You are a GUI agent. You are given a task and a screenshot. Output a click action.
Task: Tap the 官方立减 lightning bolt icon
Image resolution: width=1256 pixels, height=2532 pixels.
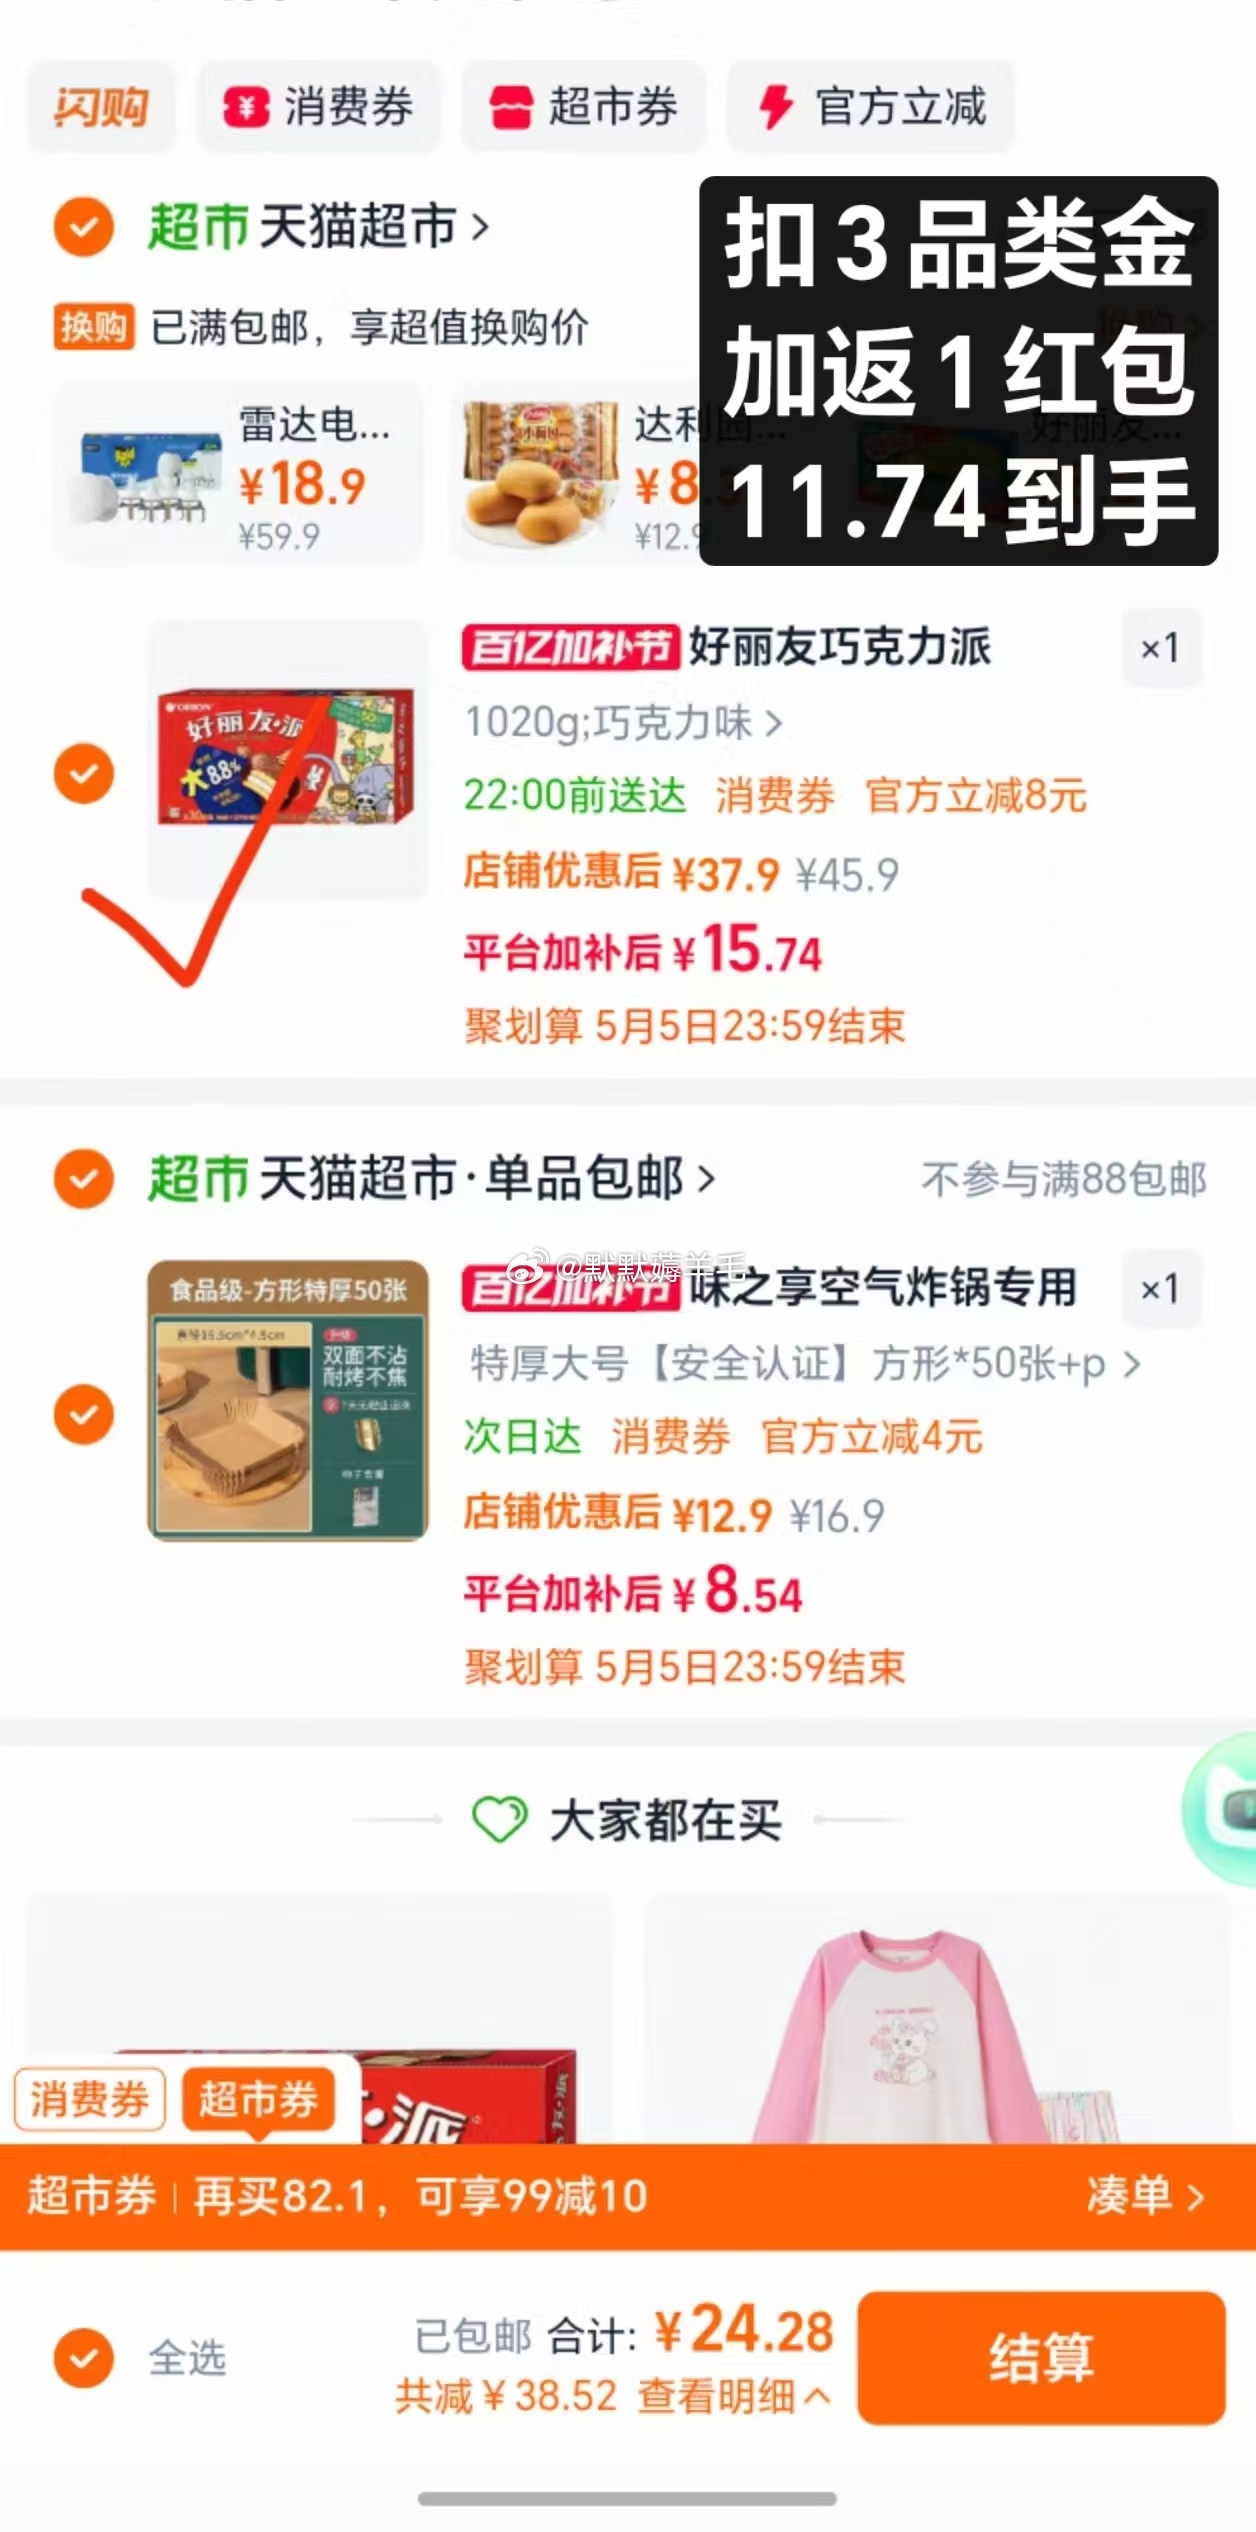tap(776, 107)
